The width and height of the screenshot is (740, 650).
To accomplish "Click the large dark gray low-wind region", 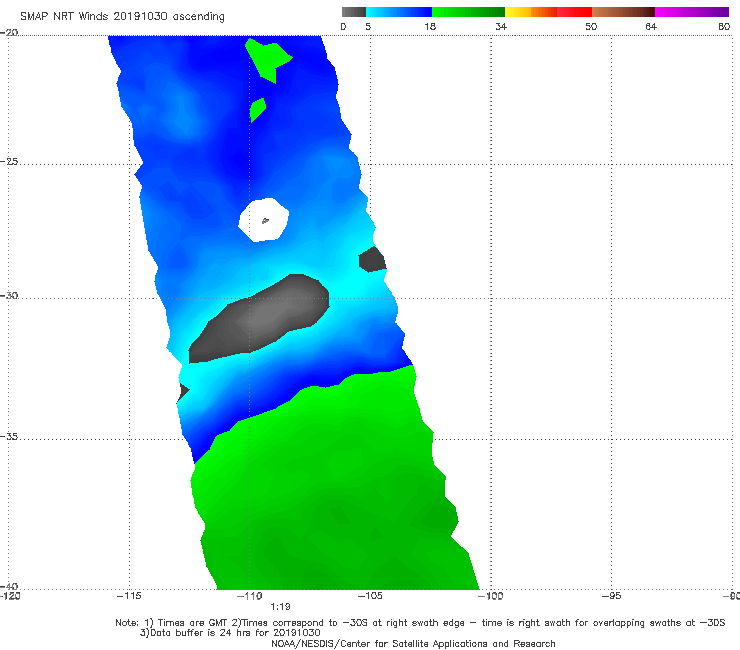I will [259, 319].
